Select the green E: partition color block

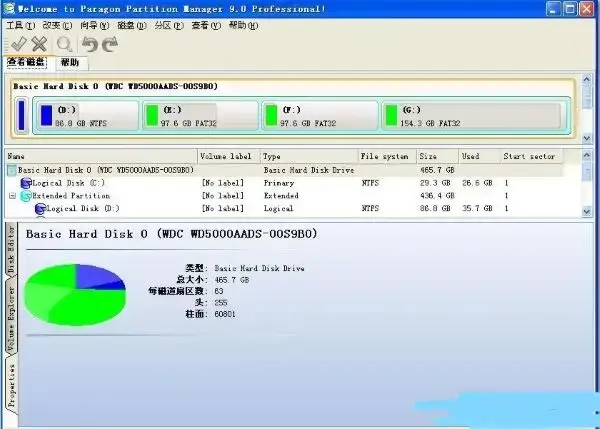(x=152, y=115)
